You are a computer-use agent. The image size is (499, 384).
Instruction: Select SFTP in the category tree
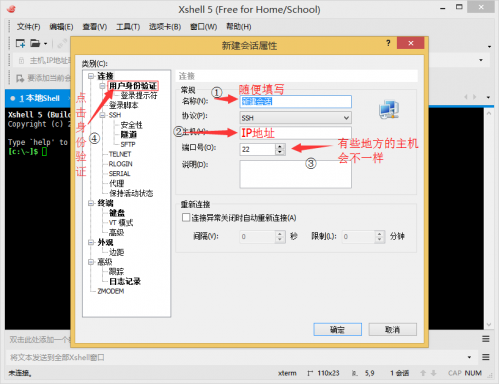(128, 144)
